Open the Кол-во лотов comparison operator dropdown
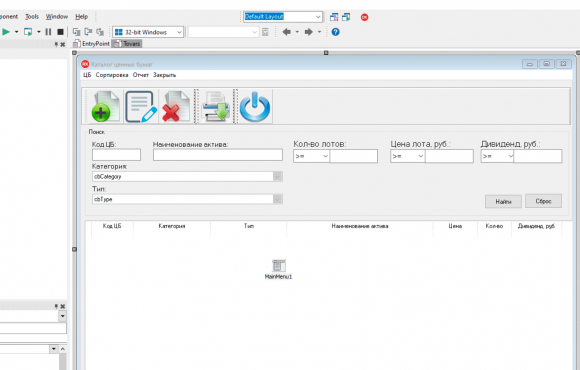 [311, 156]
